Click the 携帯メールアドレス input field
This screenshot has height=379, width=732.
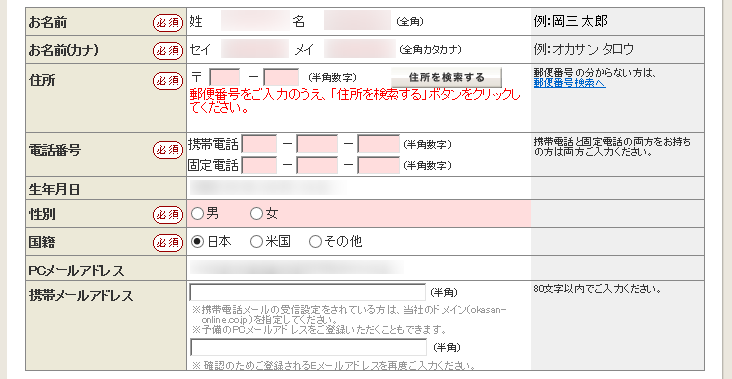[x=308, y=292]
